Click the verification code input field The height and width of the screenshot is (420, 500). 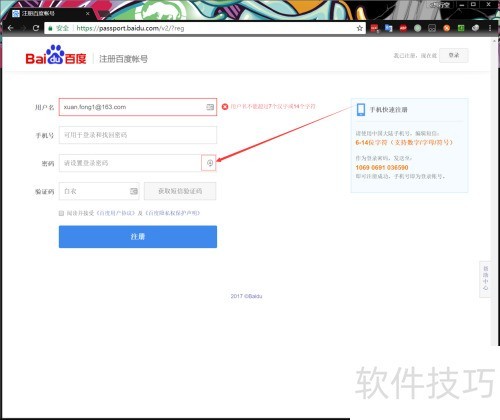(x=99, y=191)
